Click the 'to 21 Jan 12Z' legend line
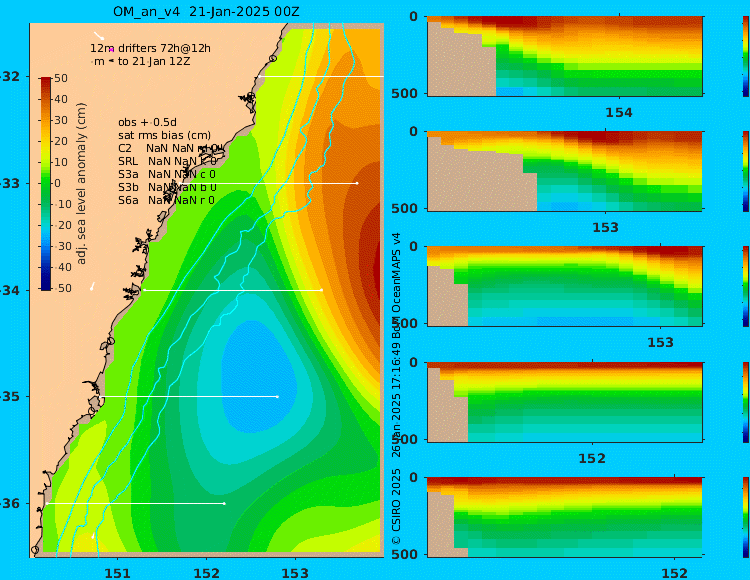Screen dimensions: 750x580 [x=154, y=61]
